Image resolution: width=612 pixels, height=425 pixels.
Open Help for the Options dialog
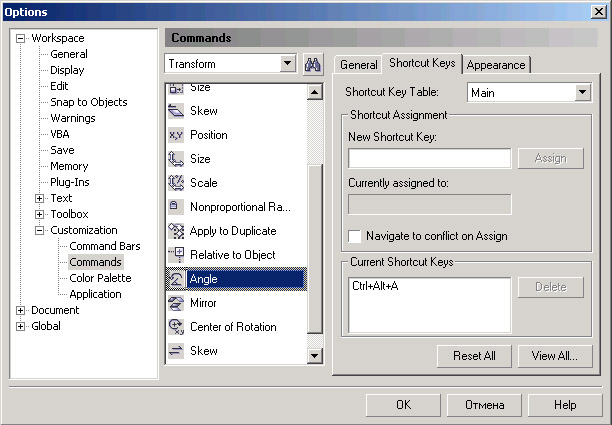click(x=565, y=405)
